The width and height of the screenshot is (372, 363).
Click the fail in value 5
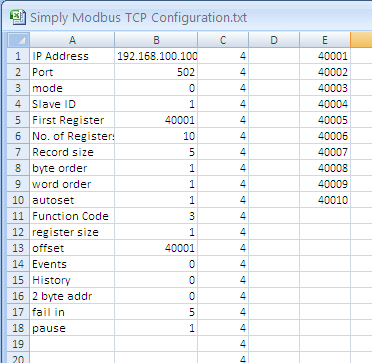(x=156, y=312)
